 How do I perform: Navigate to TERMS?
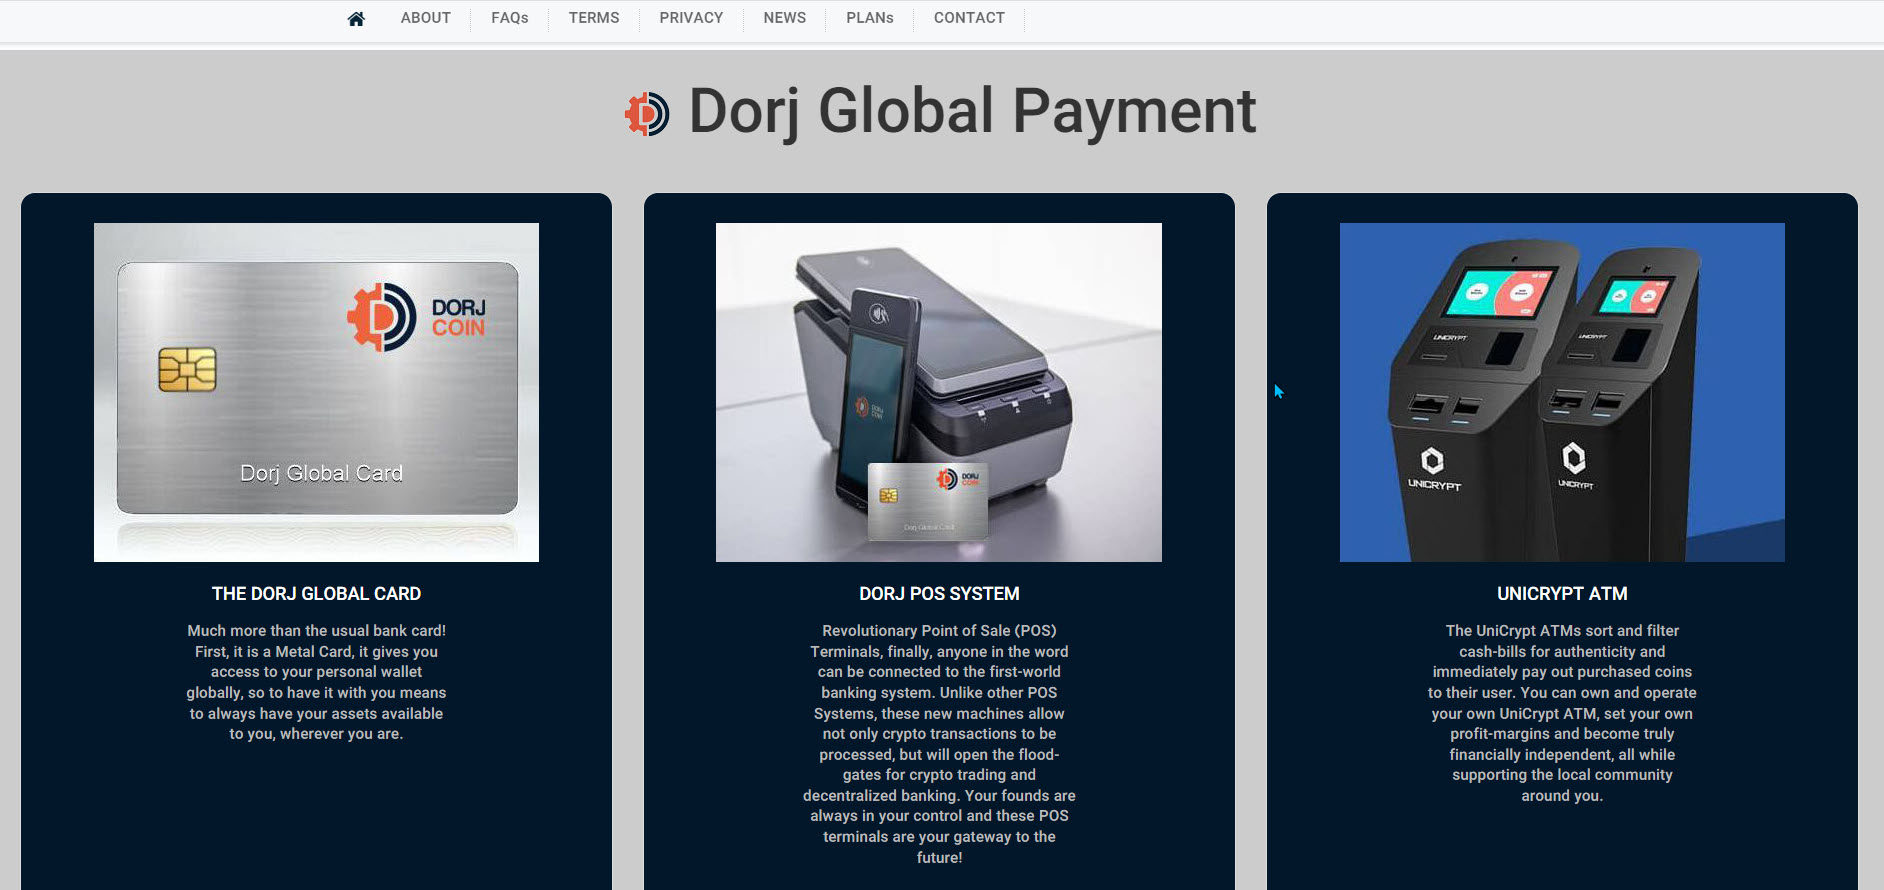594,18
